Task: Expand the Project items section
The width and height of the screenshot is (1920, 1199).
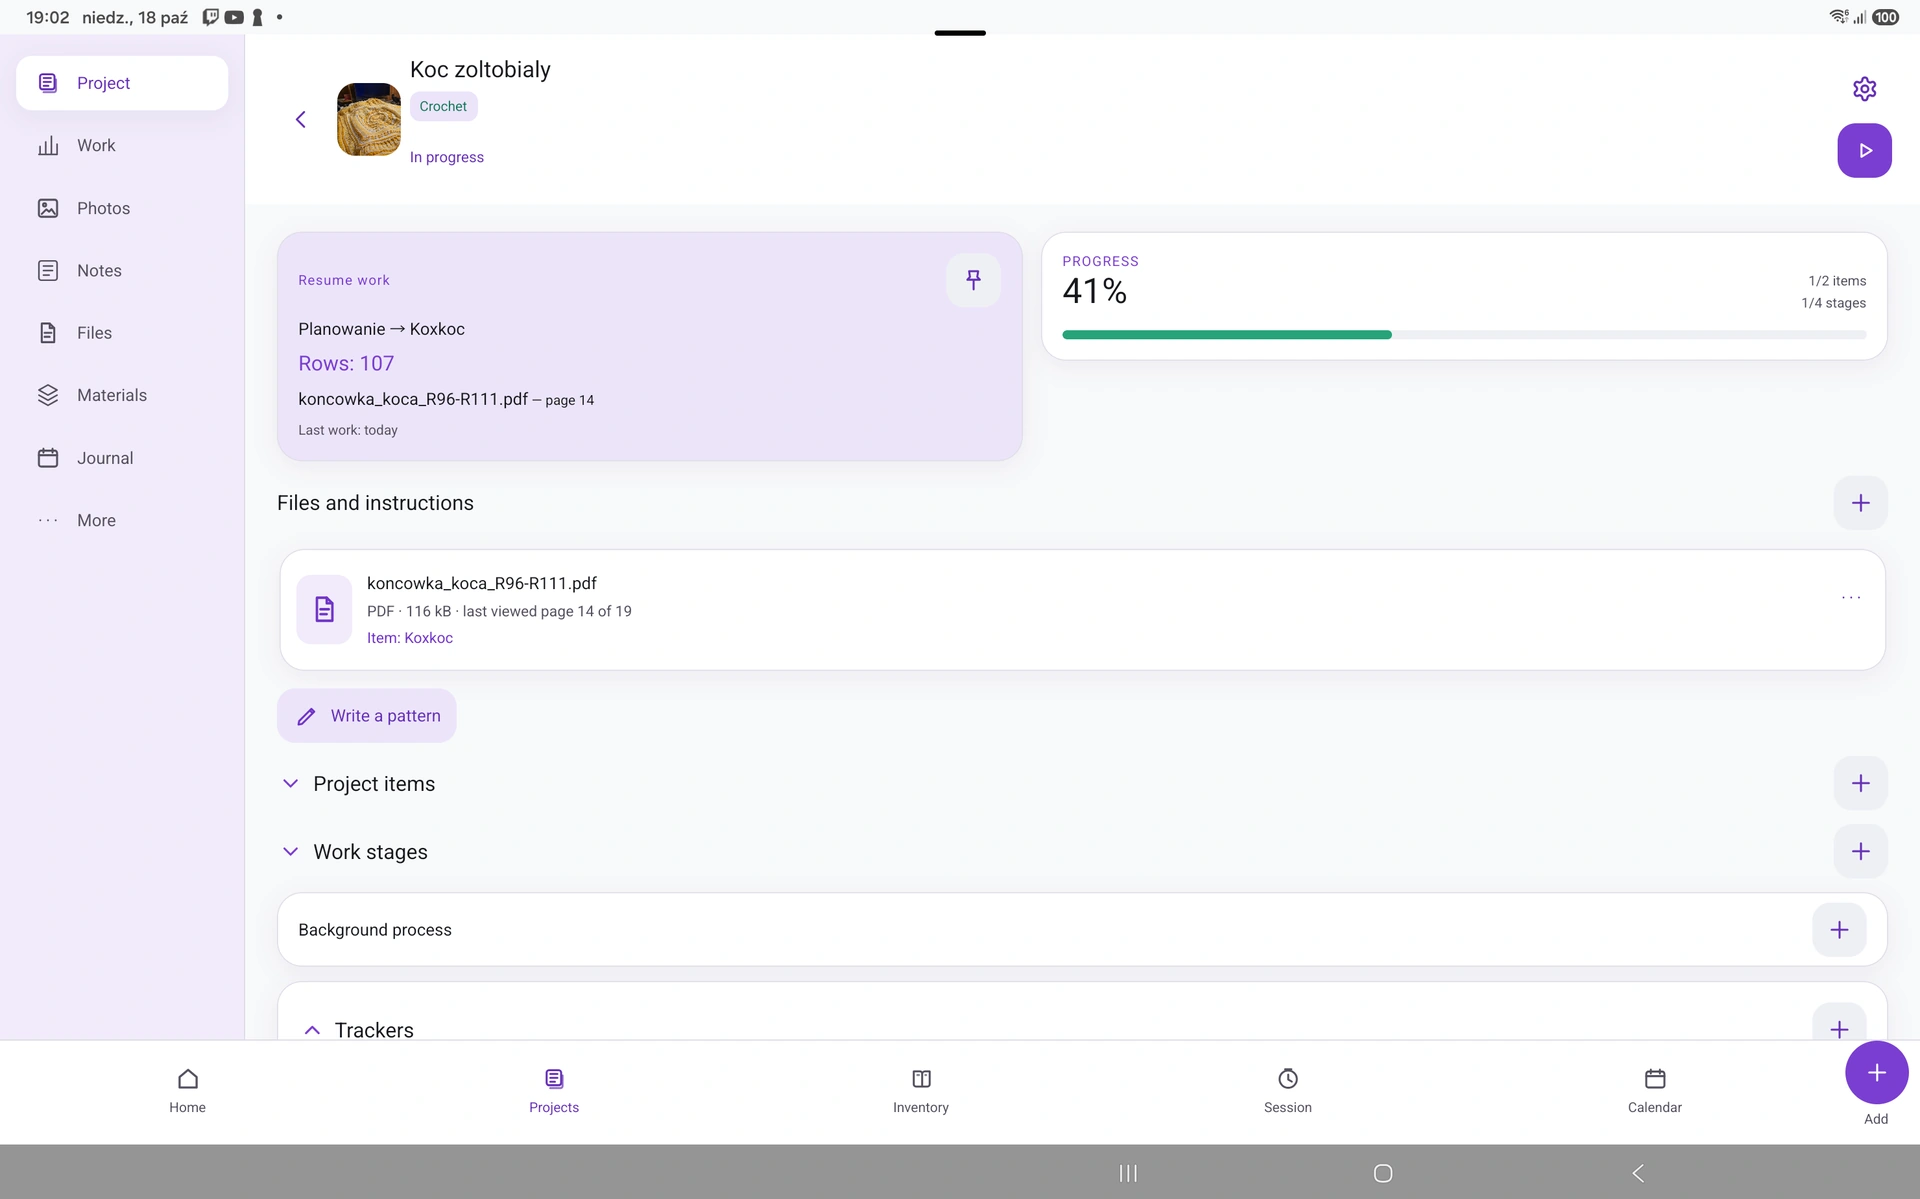Action: [x=290, y=784]
